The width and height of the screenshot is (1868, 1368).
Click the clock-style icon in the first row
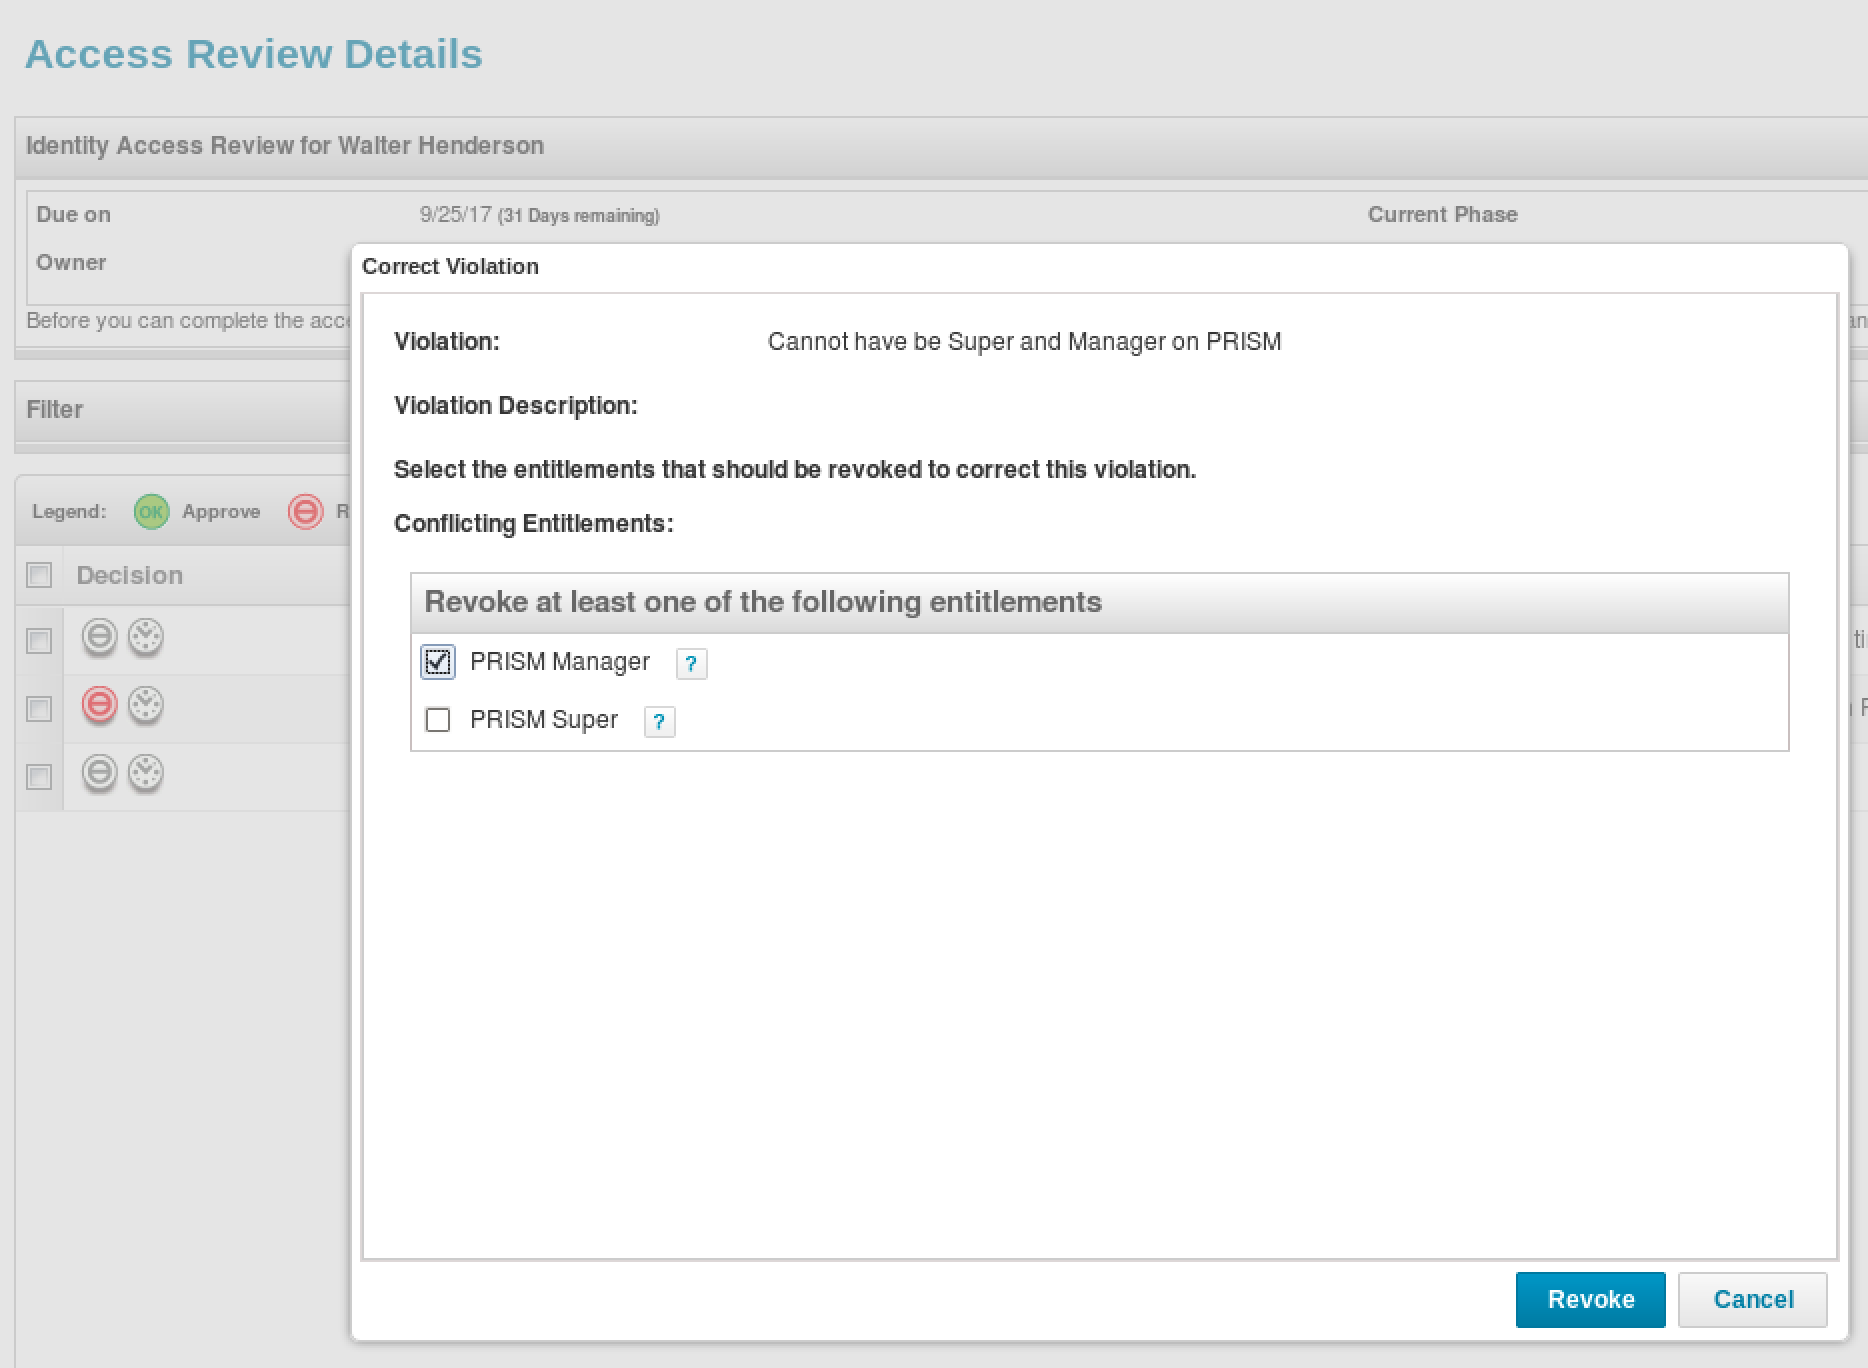click(146, 638)
